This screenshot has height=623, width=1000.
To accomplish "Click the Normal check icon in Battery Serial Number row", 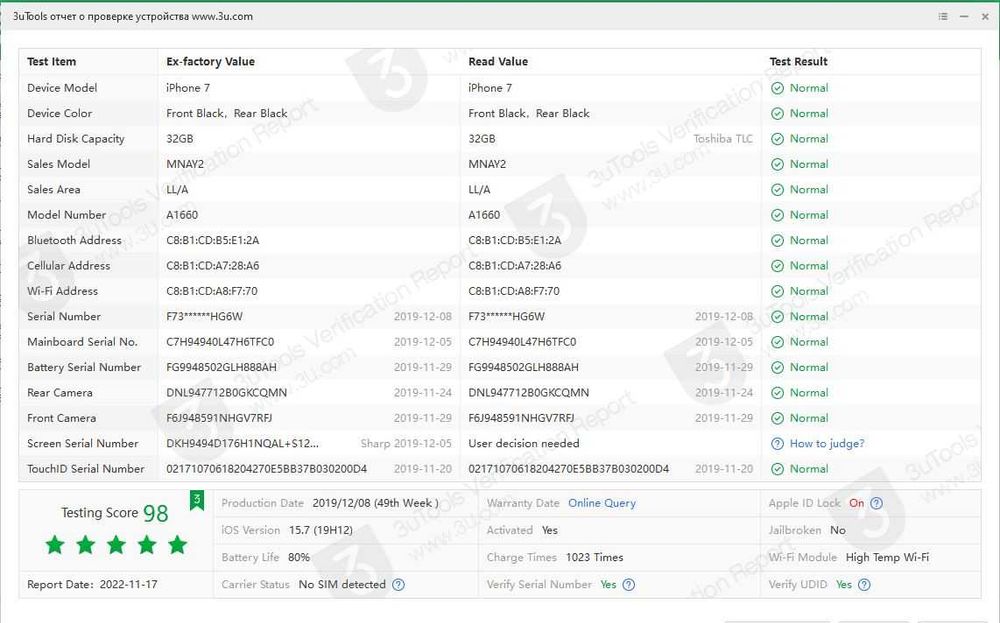I will pos(777,367).
